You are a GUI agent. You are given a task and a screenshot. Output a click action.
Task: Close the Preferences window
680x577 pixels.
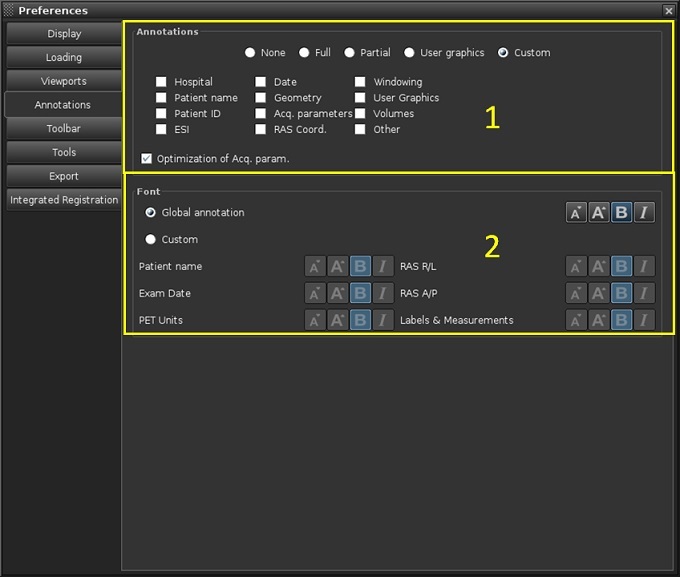tap(668, 10)
